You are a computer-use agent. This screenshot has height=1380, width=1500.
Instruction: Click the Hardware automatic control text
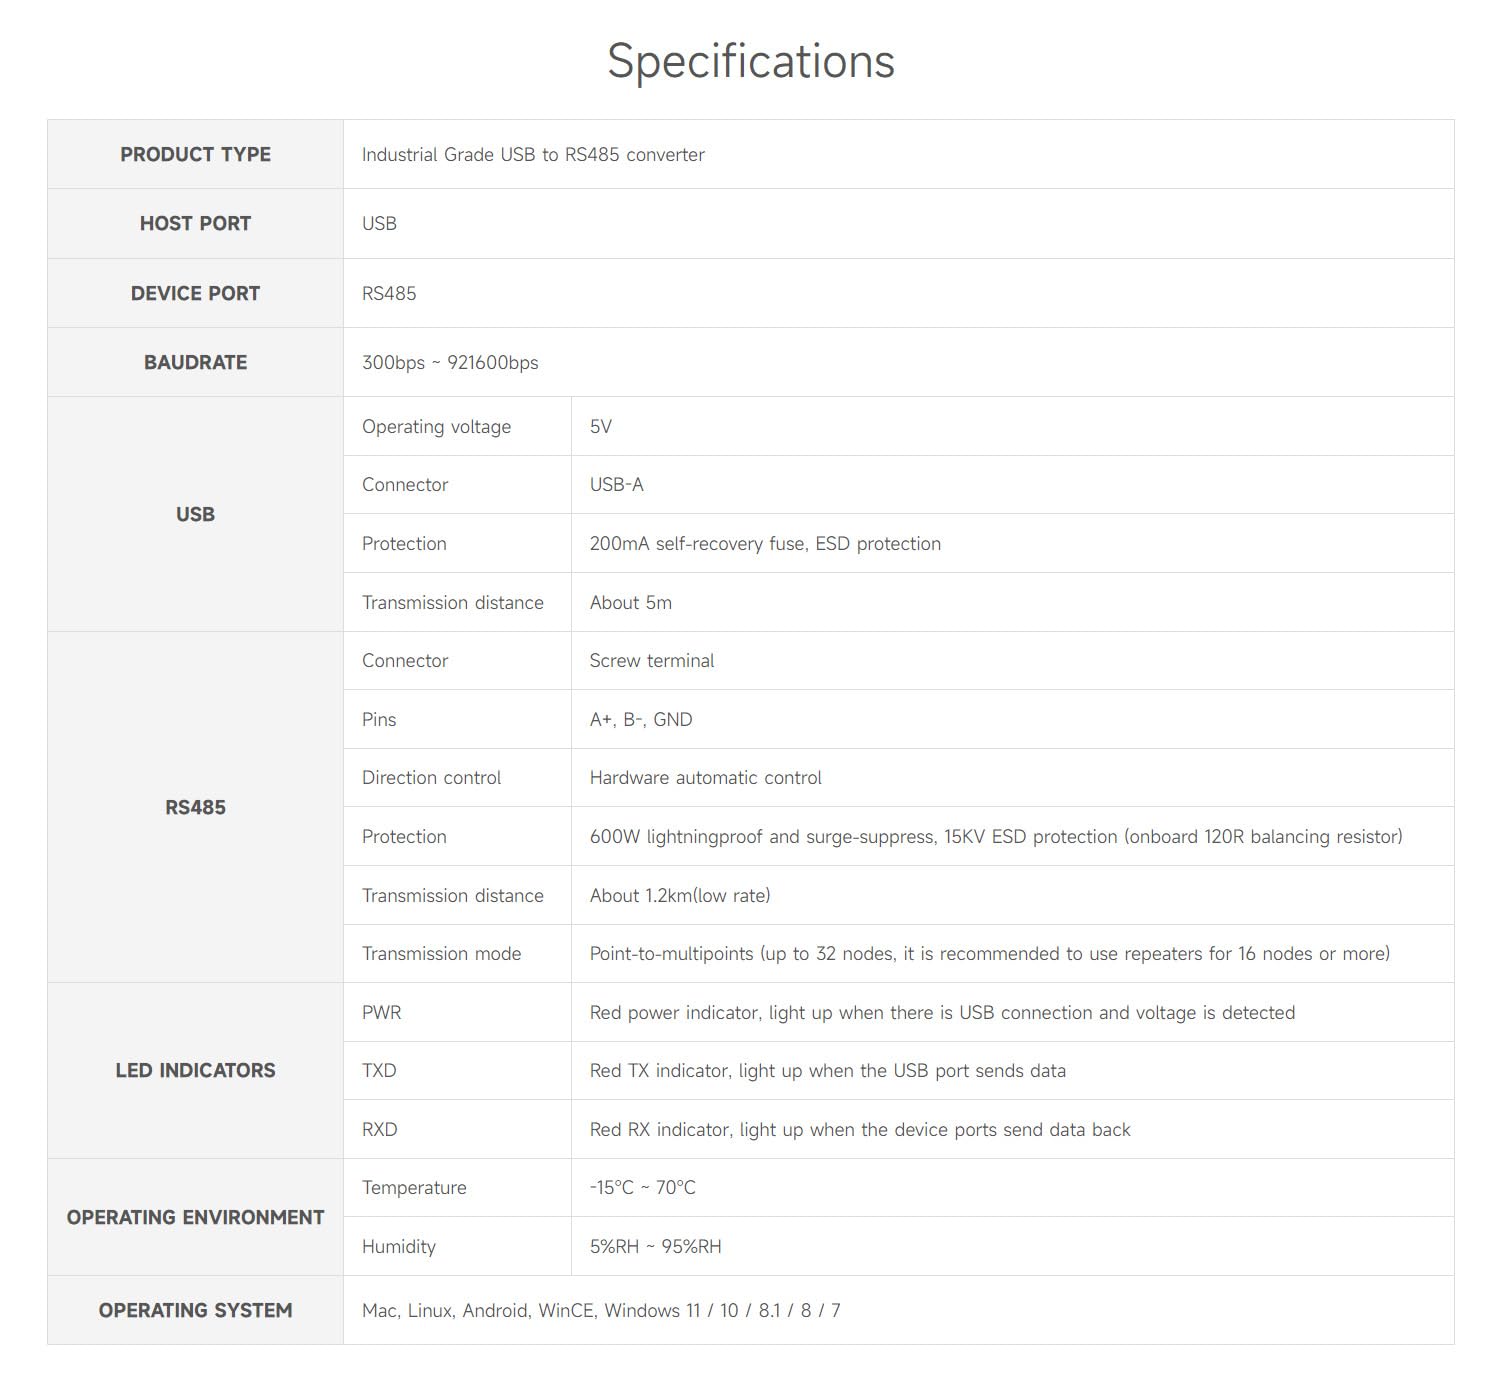[x=706, y=777]
